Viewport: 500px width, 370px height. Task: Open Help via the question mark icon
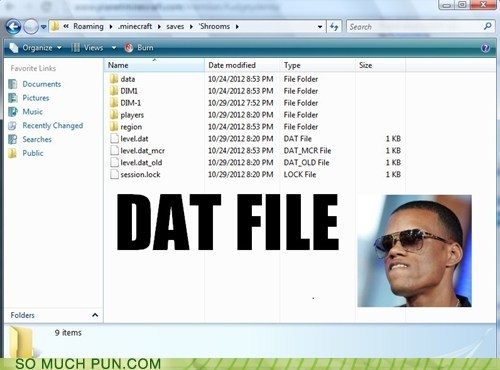[485, 48]
